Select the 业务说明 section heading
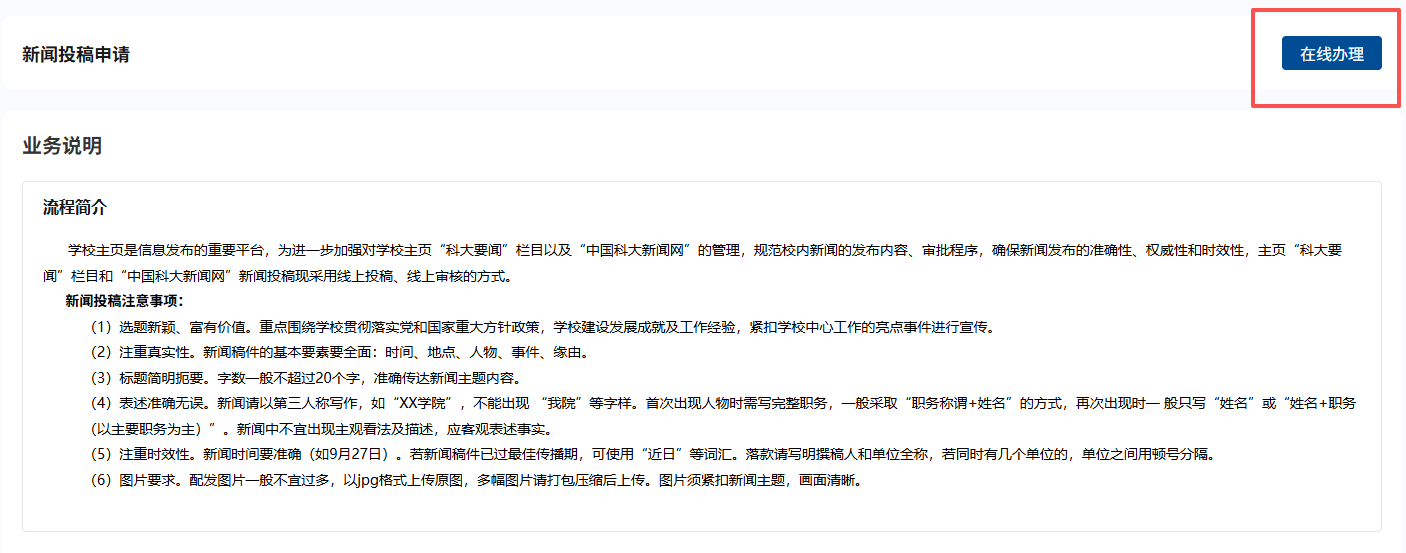 (x=62, y=146)
